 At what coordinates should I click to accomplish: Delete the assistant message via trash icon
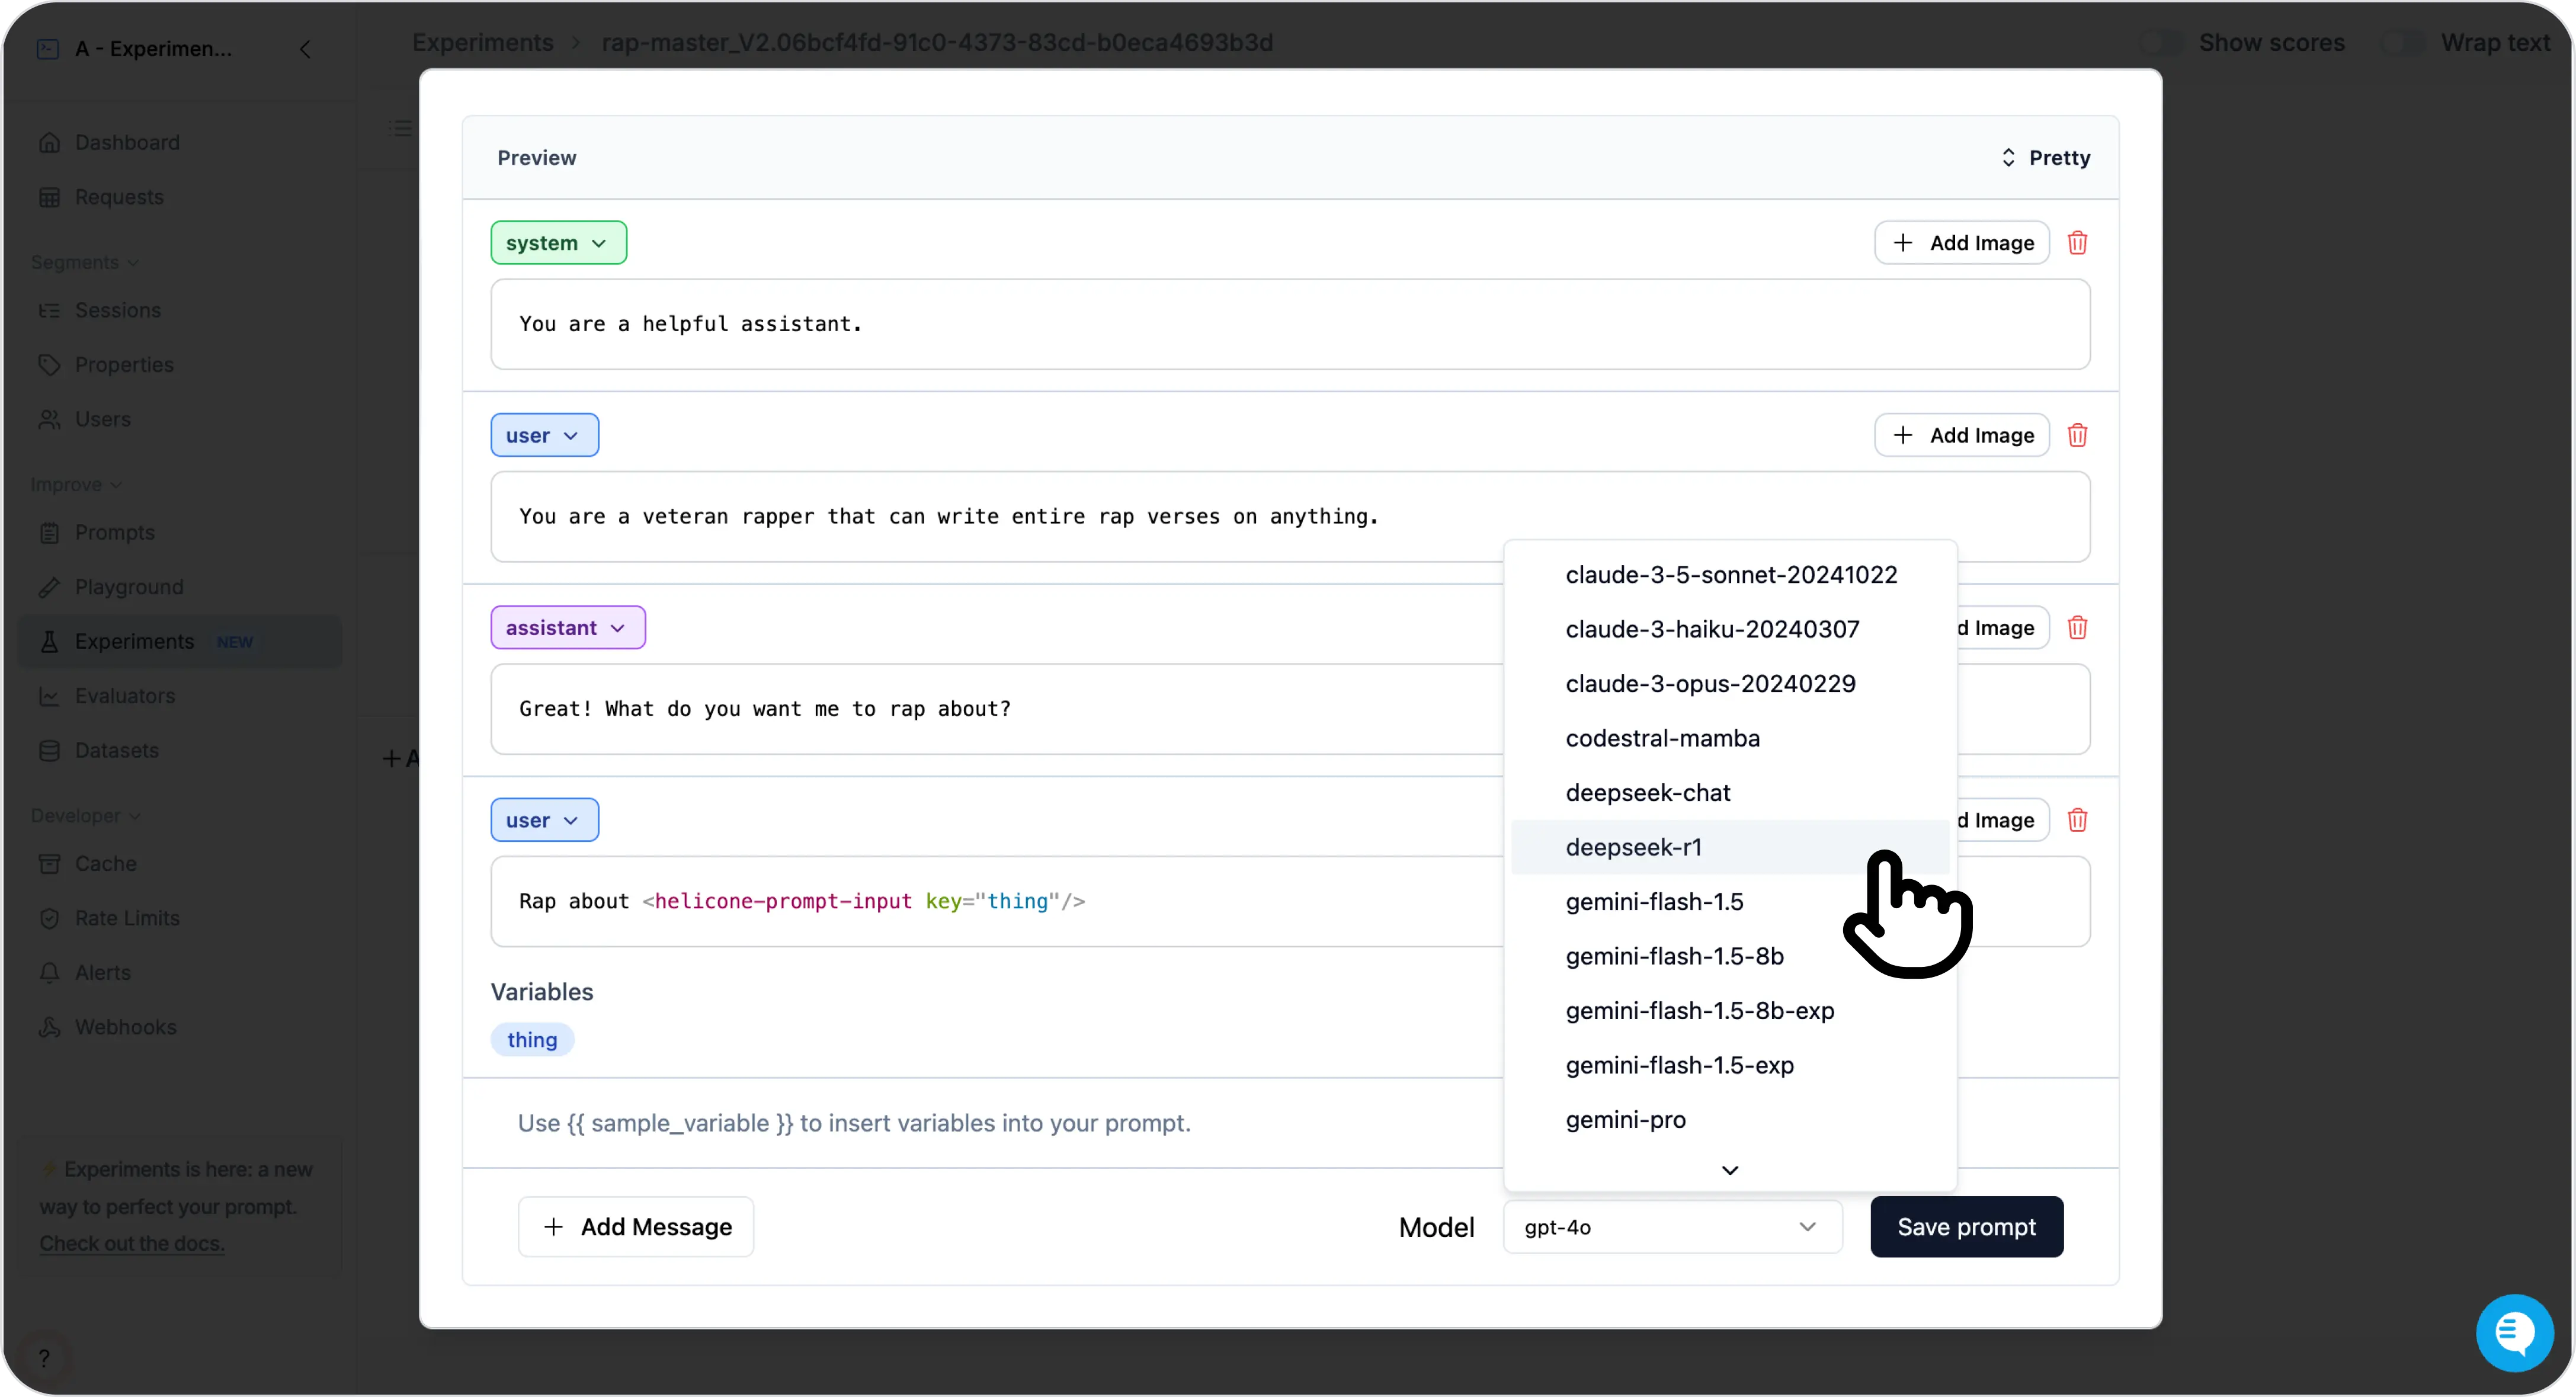coord(2077,627)
